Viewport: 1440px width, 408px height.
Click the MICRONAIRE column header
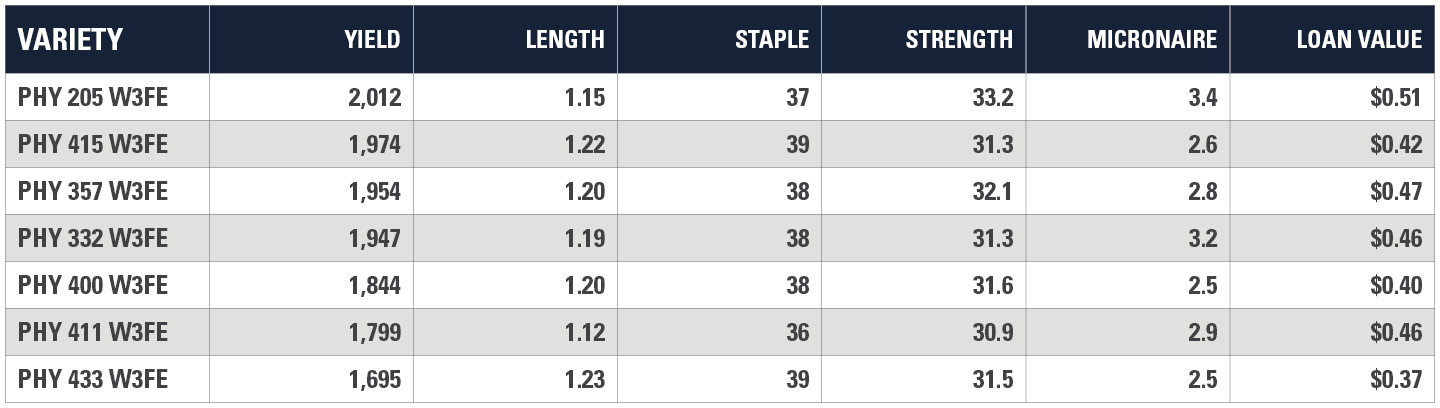click(1152, 39)
